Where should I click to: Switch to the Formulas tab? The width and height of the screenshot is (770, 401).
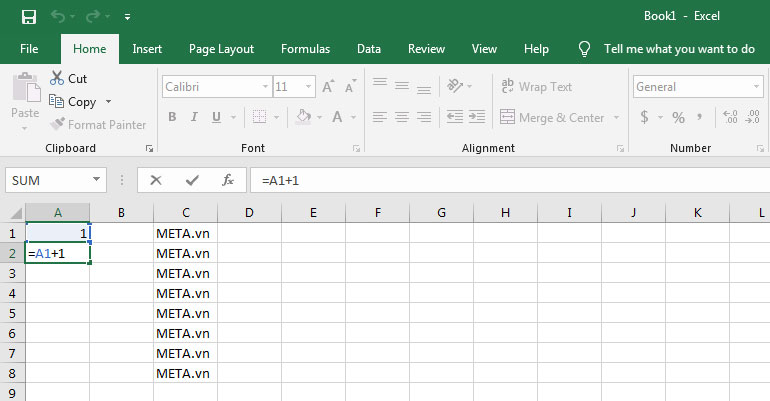coord(305,49)
